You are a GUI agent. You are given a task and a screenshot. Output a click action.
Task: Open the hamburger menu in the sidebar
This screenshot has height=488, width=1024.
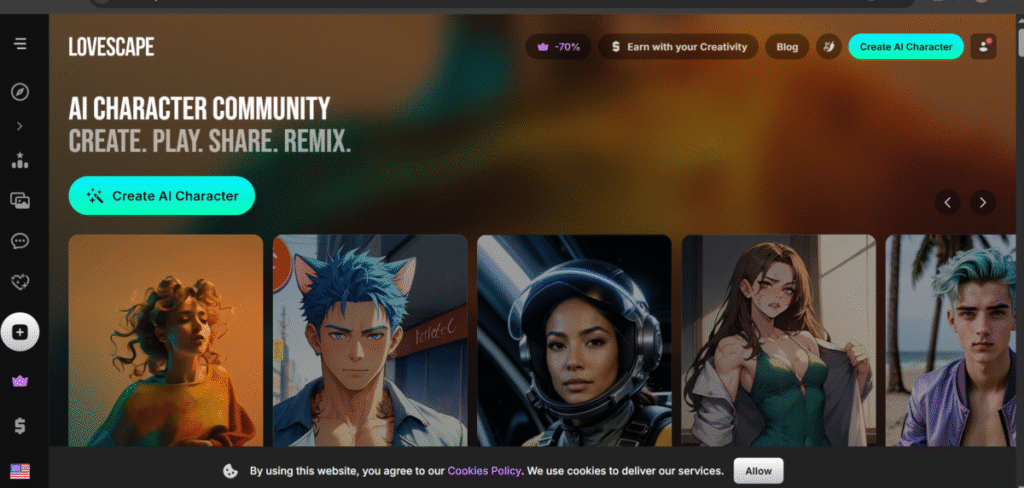click(x=20, y=44)
